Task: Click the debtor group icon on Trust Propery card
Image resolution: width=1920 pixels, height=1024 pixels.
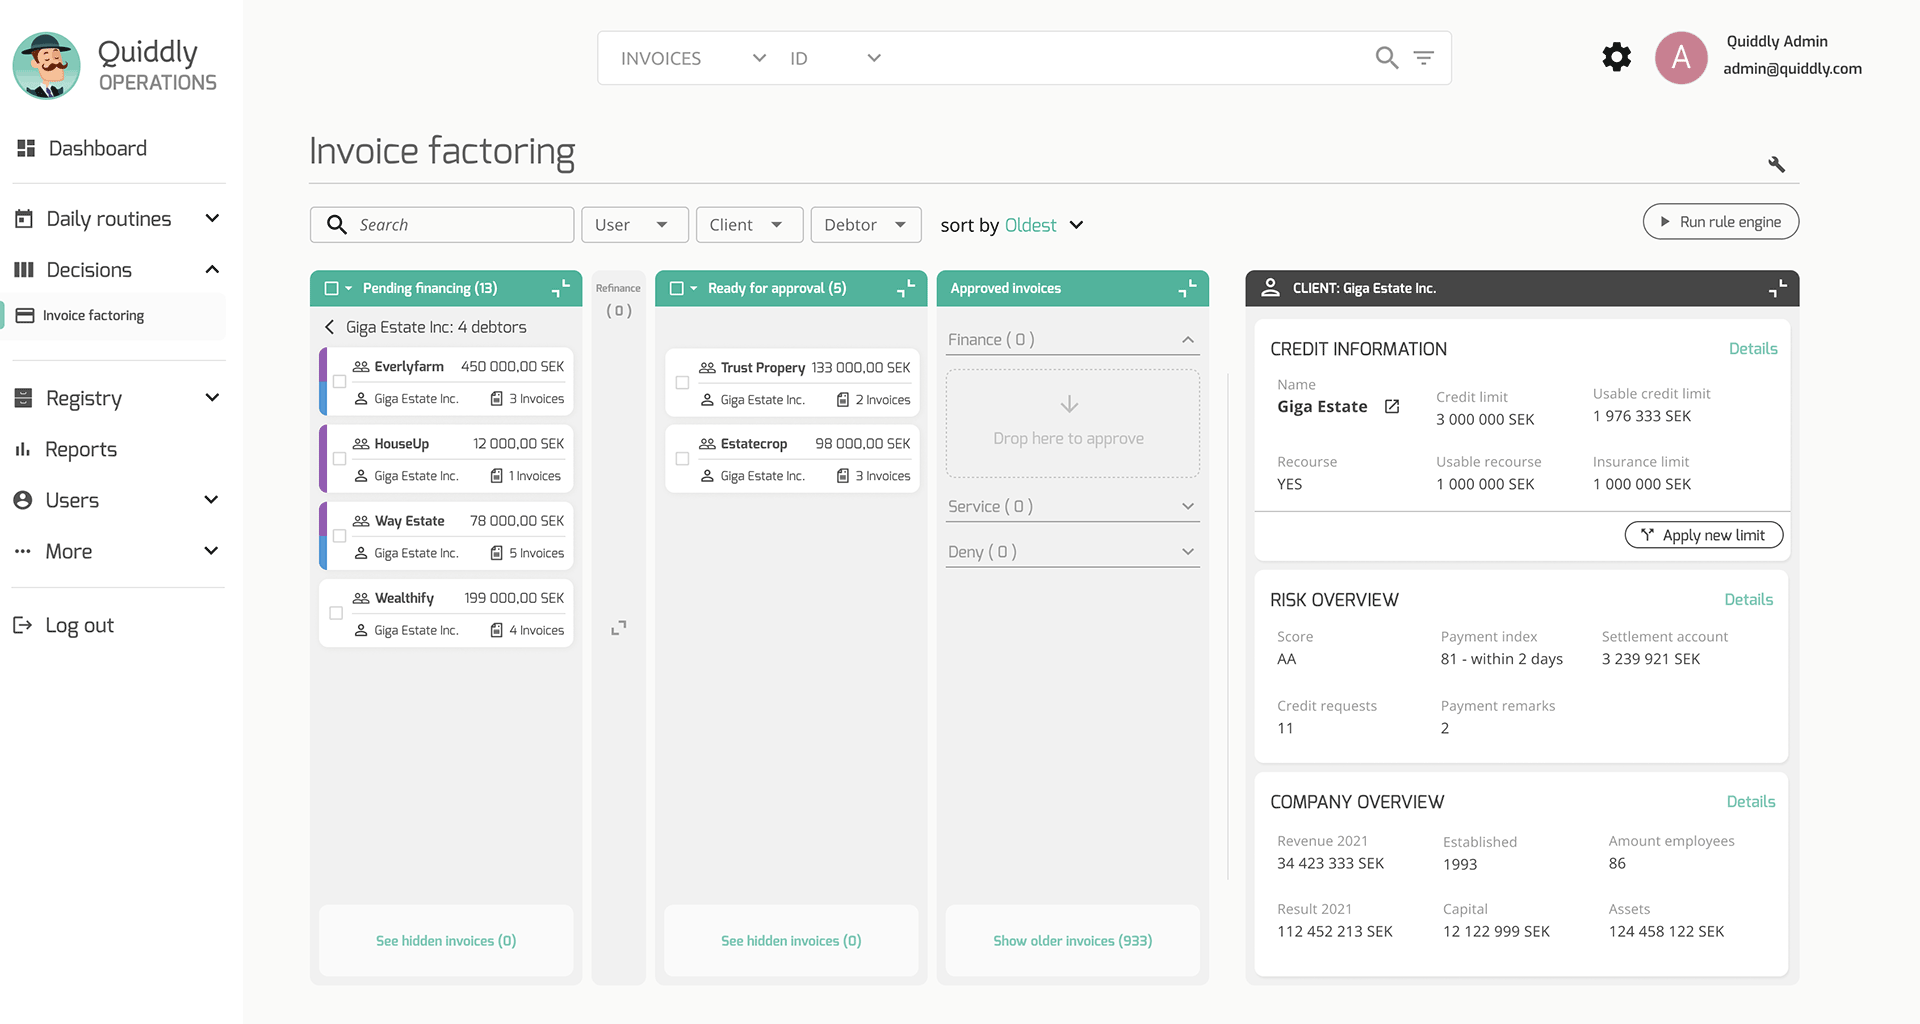Action: (x=707, y=368)
